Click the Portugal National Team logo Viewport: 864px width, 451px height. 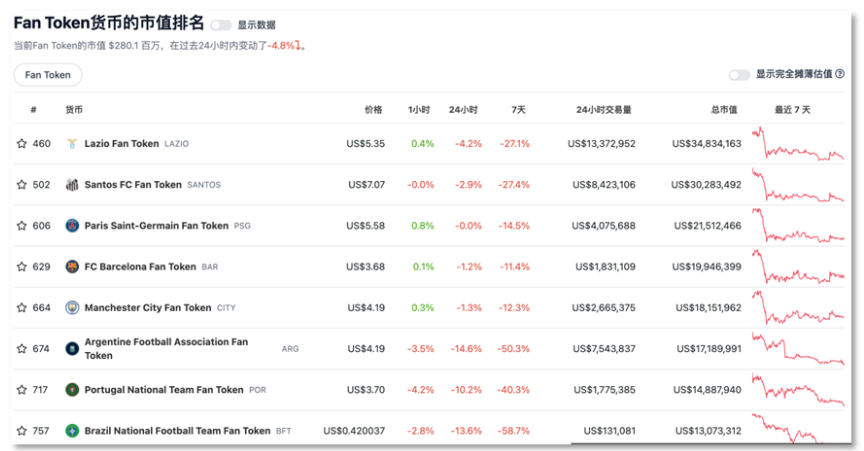click(72, 390)
